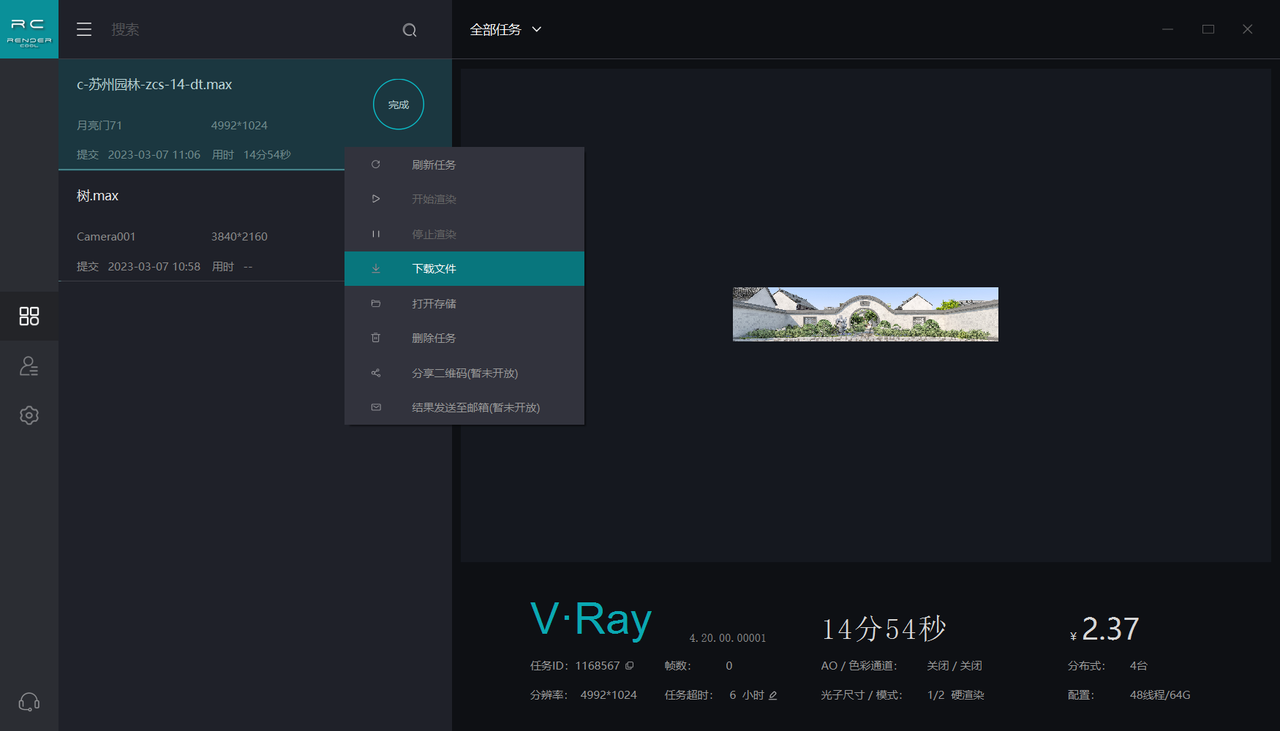Choose 打开存储 from context menu
Screen dimensions: 1280x731
(x=464, y=304)
